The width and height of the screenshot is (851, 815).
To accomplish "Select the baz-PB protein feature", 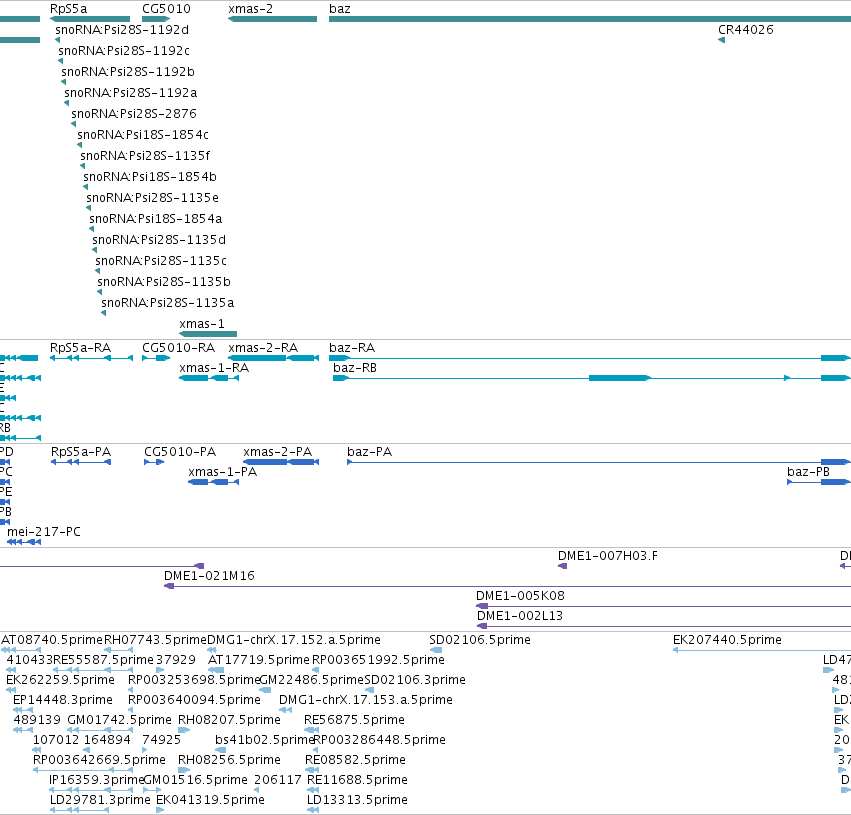I will [819, 482].
